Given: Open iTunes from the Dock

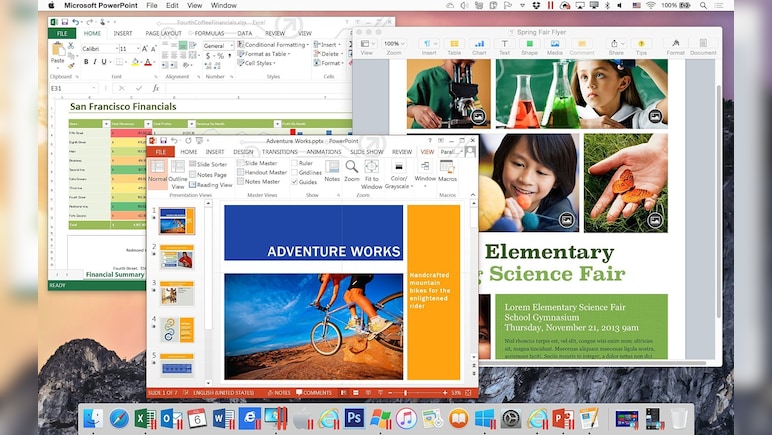Looking at the screenshot, I should 406,419.
